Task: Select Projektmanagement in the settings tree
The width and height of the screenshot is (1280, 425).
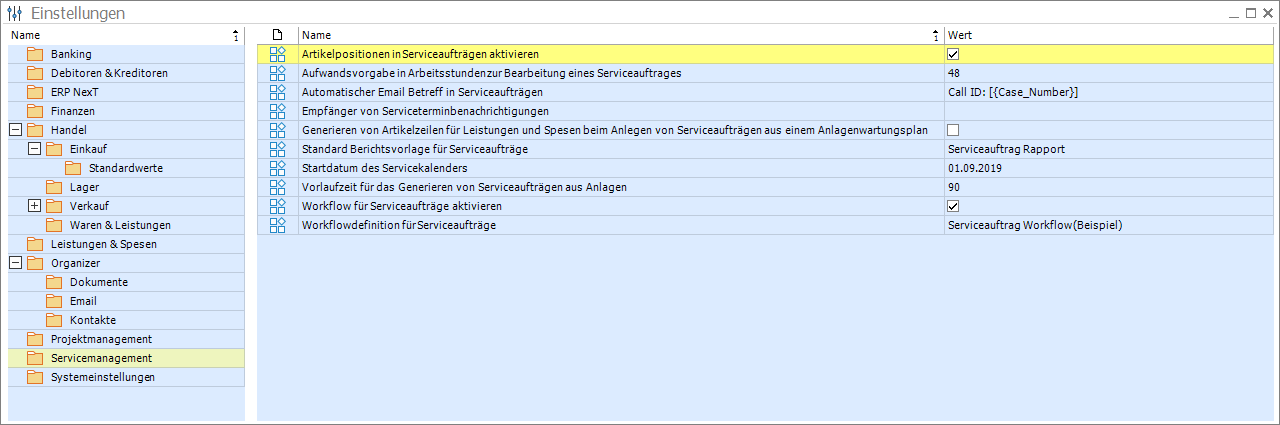Action: [x=101, y=339]
